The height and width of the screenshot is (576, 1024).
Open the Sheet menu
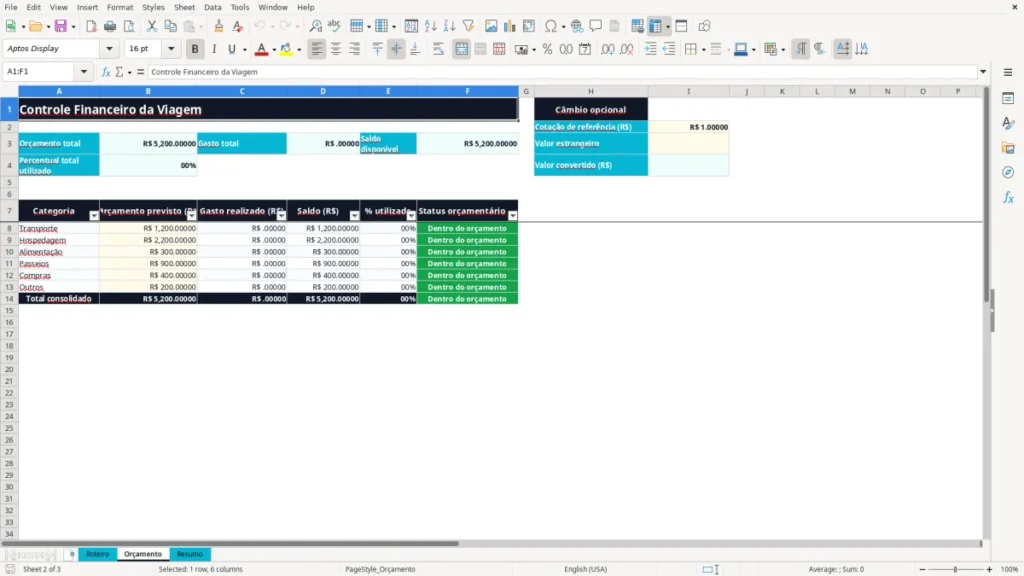[184, 7]
